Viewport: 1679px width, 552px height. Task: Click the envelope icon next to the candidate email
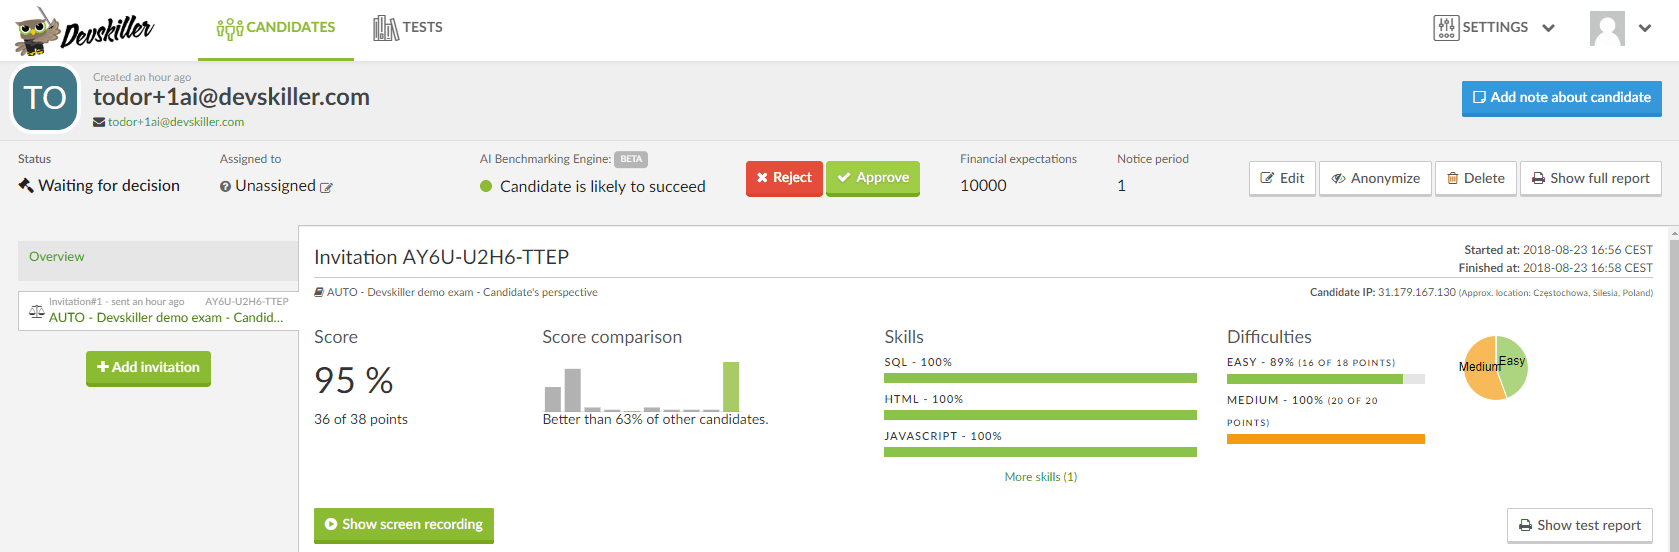[x=99, y=122]
